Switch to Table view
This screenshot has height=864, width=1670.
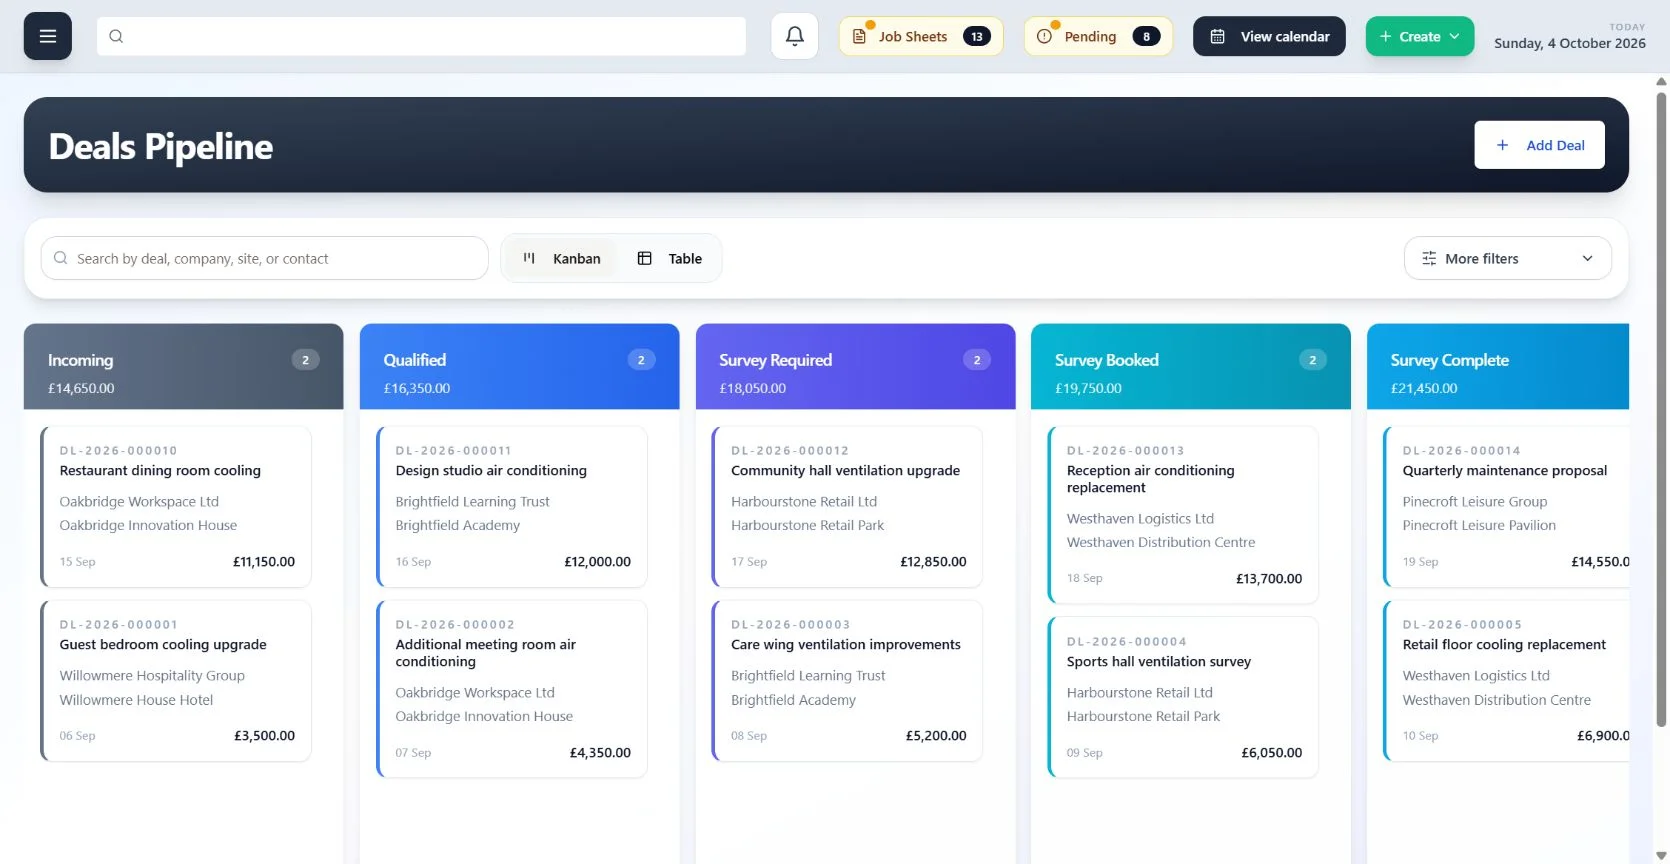(670, 258)
